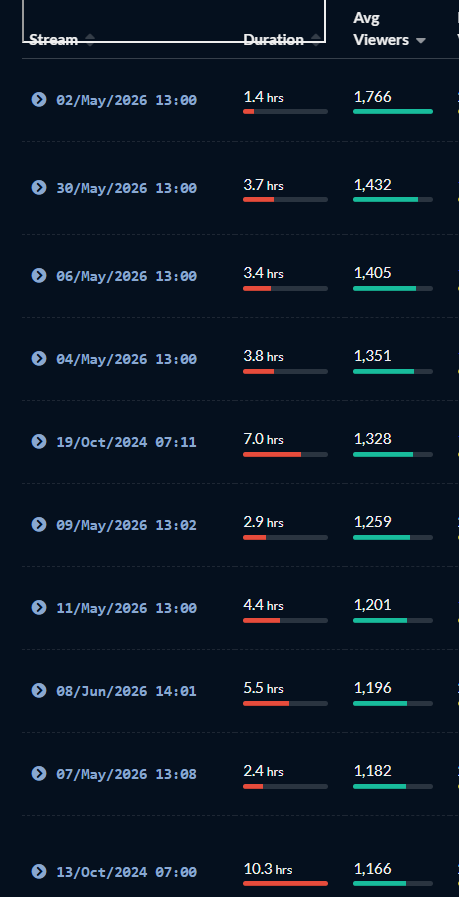This screenshot has height=897, width=459.
Task: Click the arrow icon beside 09/May/2026 13:02
Action: click(38, 525)
